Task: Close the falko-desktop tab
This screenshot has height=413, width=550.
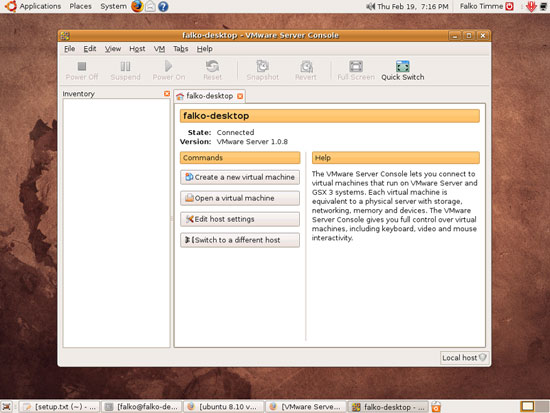Action: coord(240,96)
